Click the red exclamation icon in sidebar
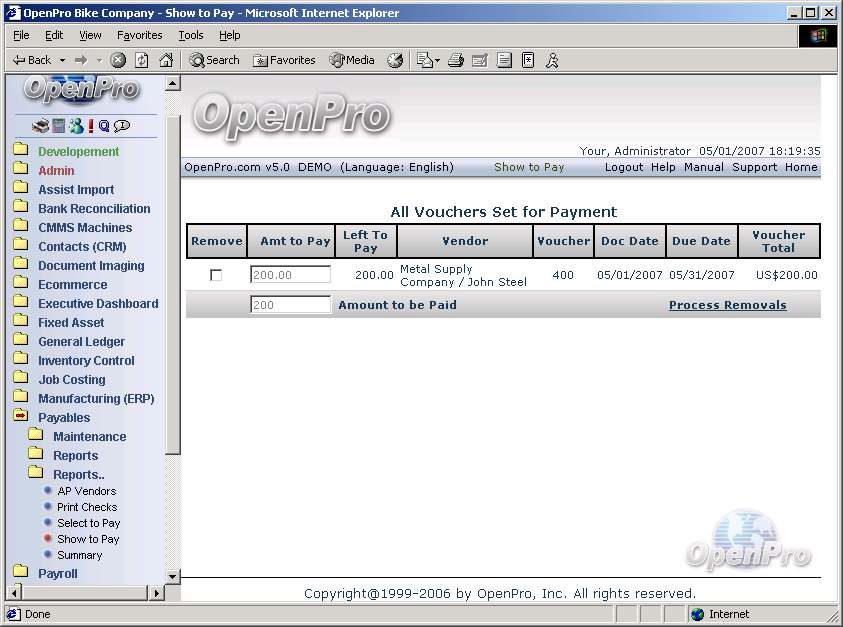This screenshot has height=627, width=843. [x=90, y=126]
